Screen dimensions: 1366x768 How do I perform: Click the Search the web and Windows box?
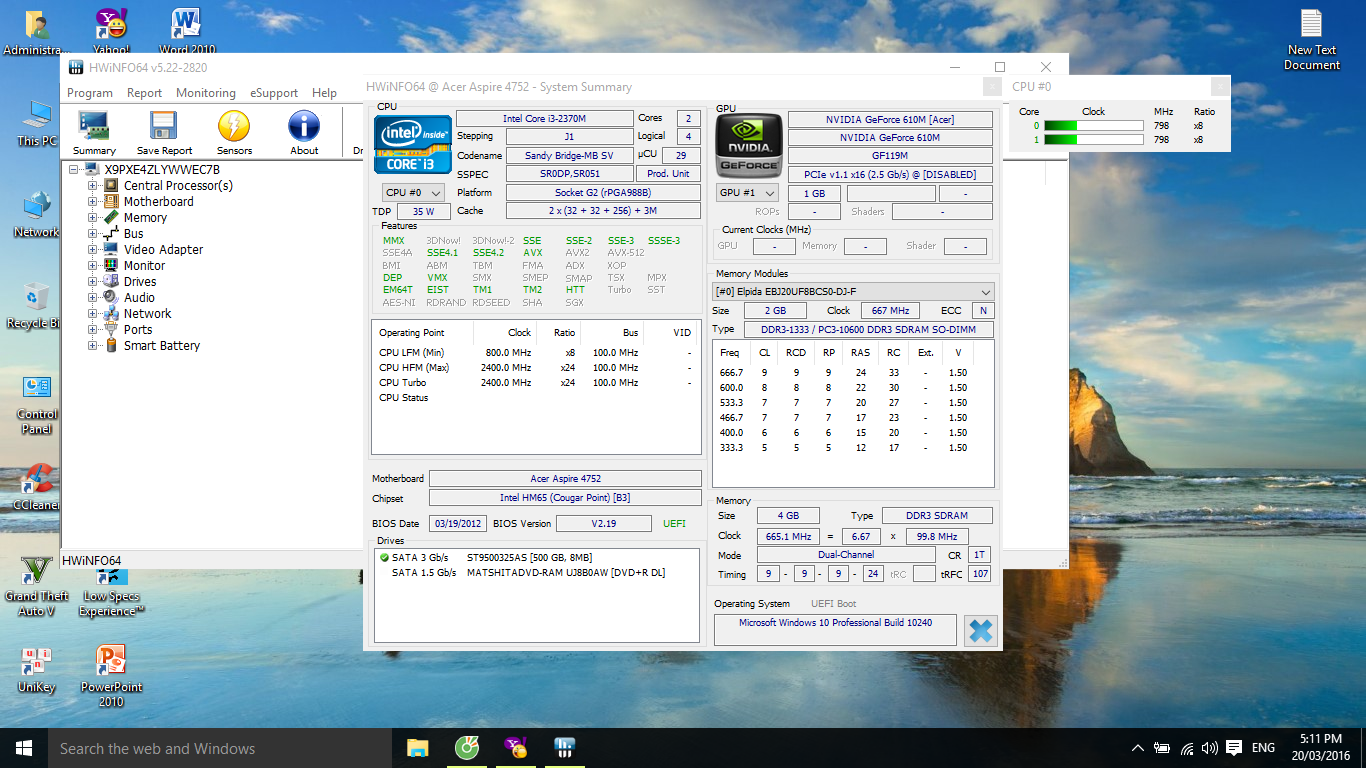[x=218, y=748]
